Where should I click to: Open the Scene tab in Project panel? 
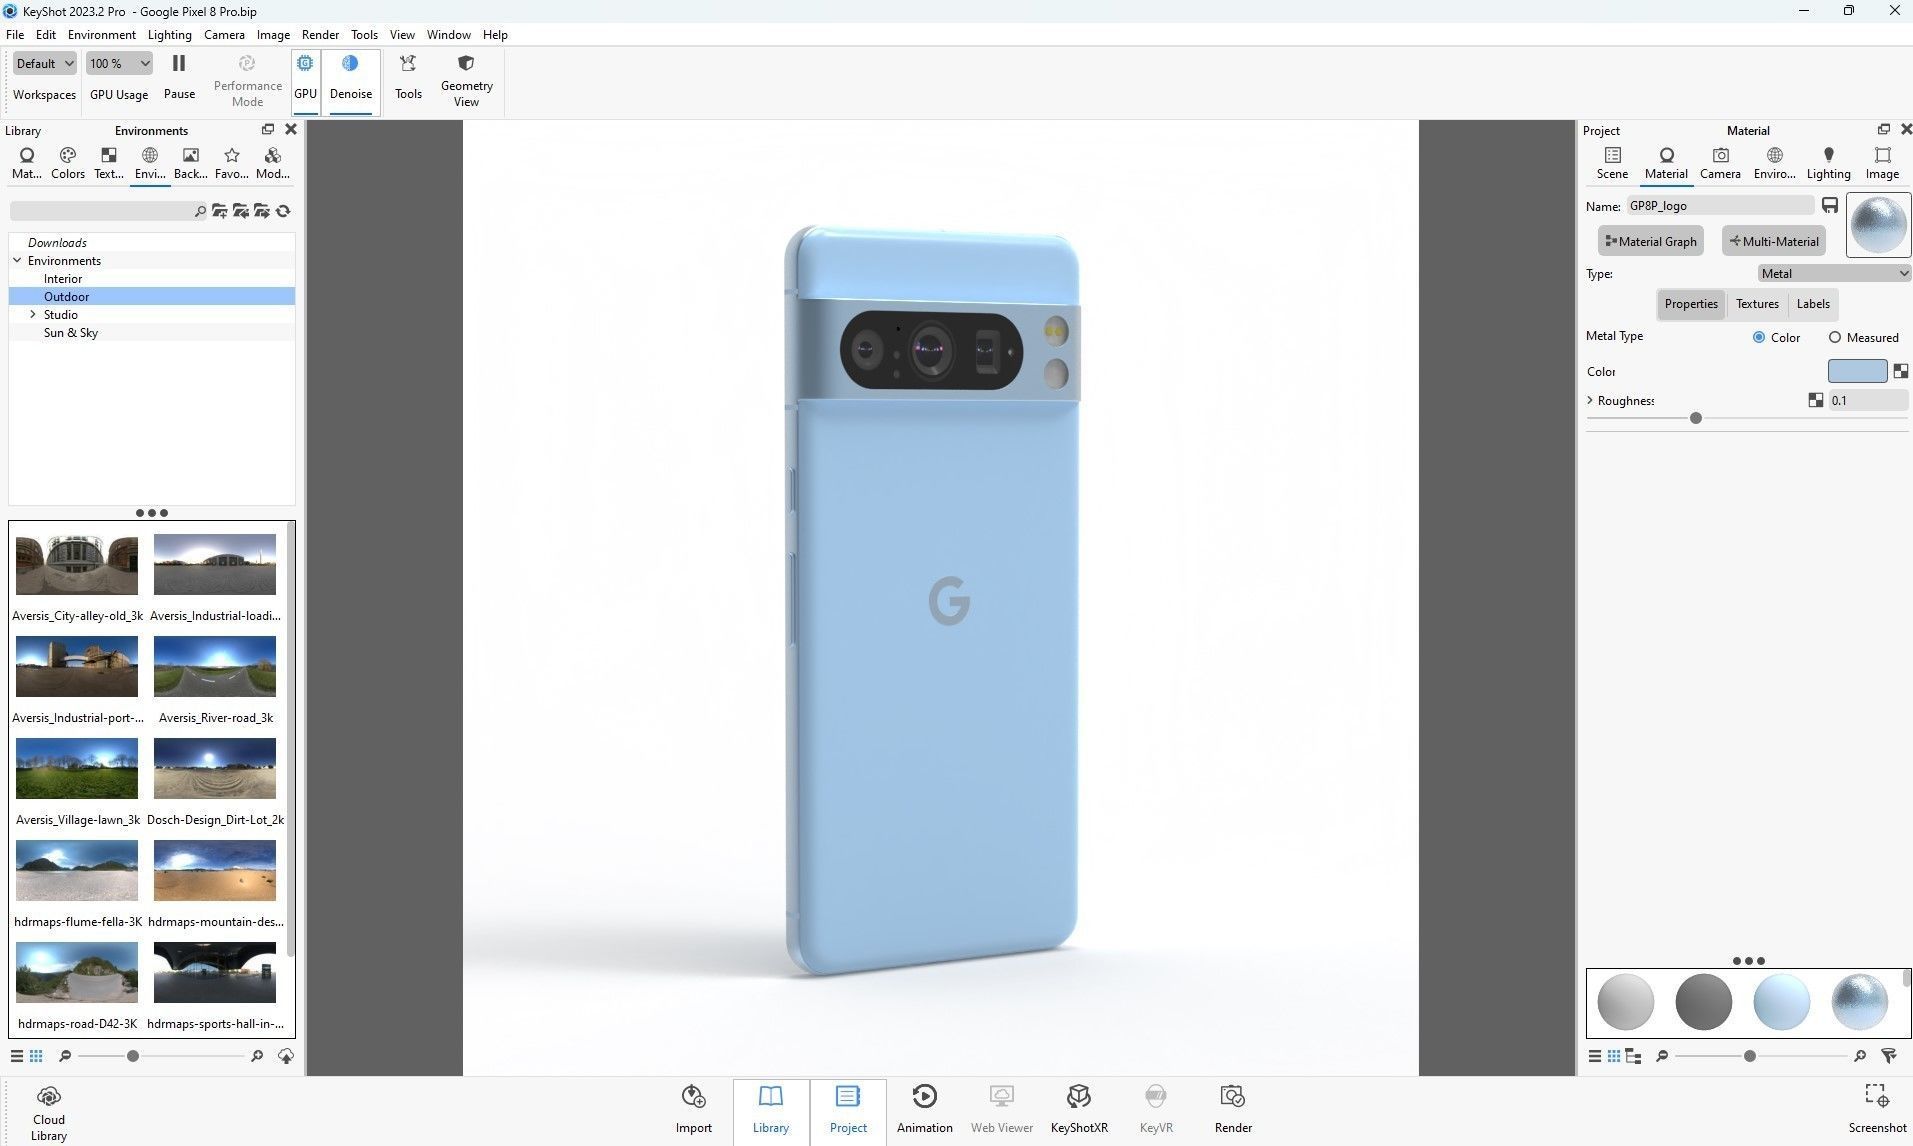pos(1612,163)
